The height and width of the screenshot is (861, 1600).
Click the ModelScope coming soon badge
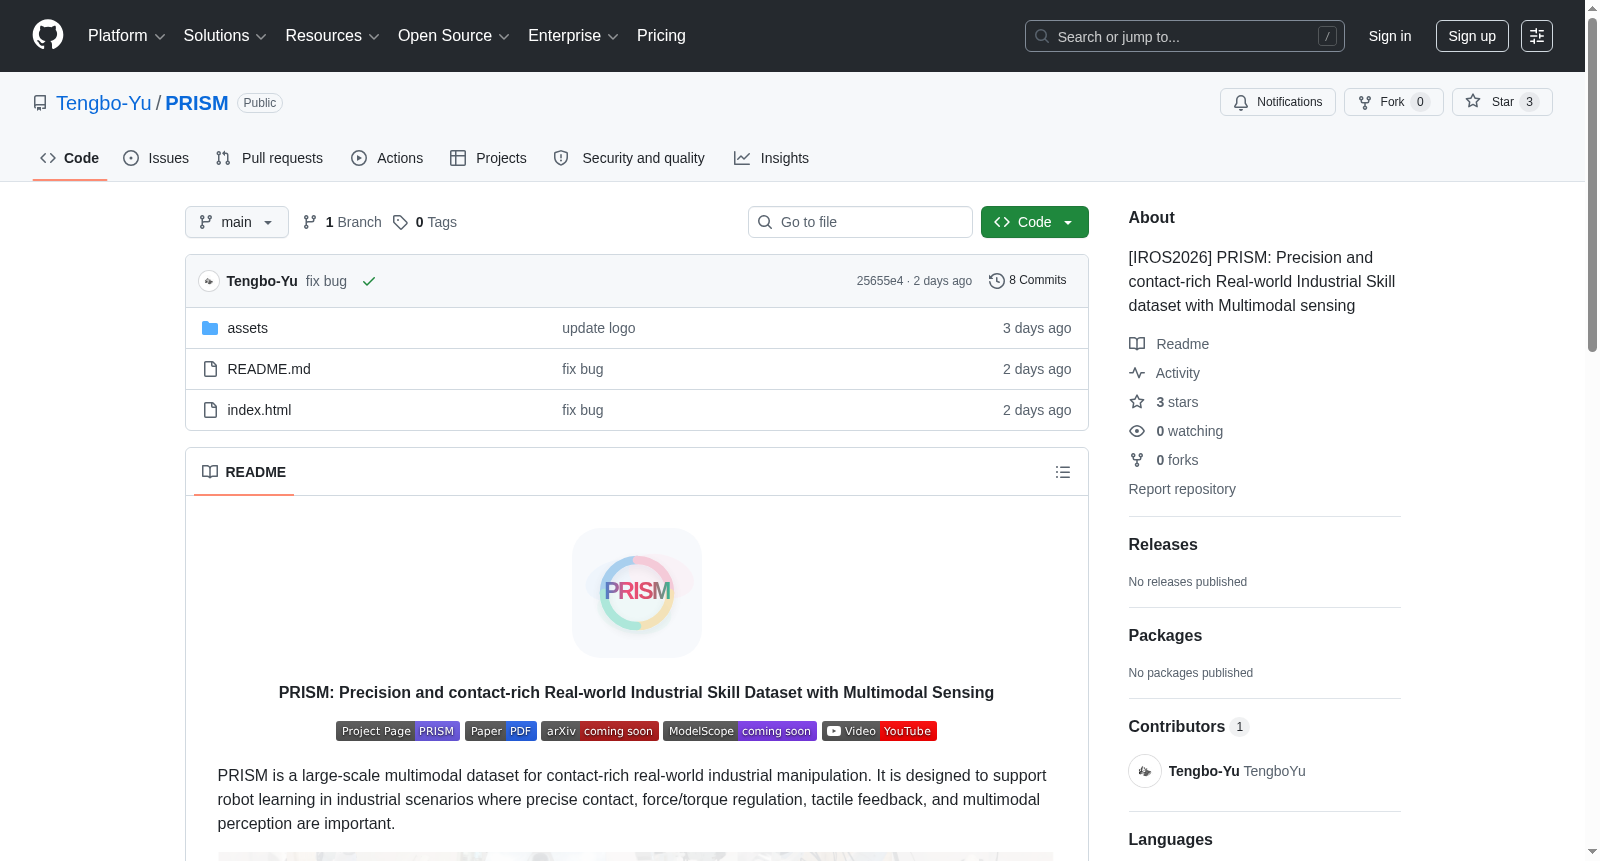[740, 731]
